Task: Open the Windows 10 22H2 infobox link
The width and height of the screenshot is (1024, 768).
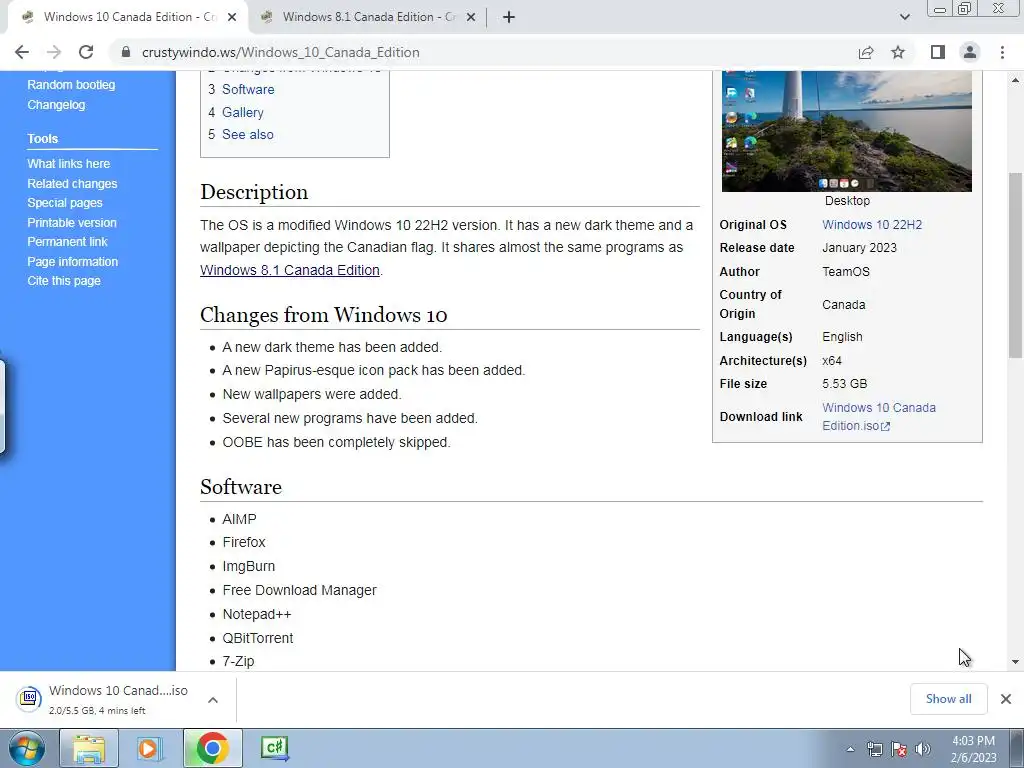Action: tap(872, 225)
